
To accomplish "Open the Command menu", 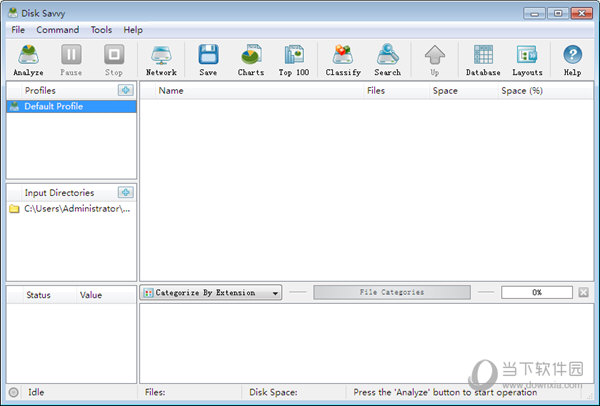I will [58, 30].
